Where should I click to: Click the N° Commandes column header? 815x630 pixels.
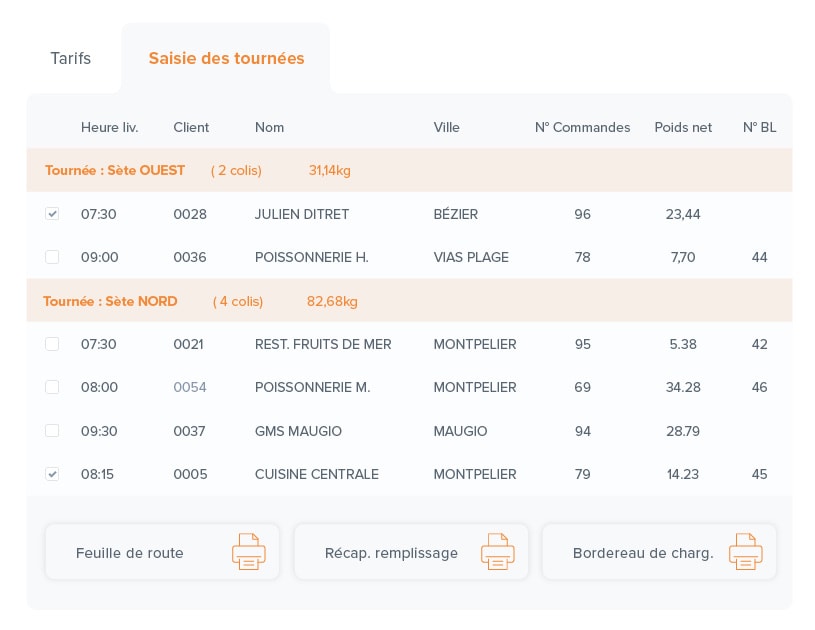coord(583,127)
